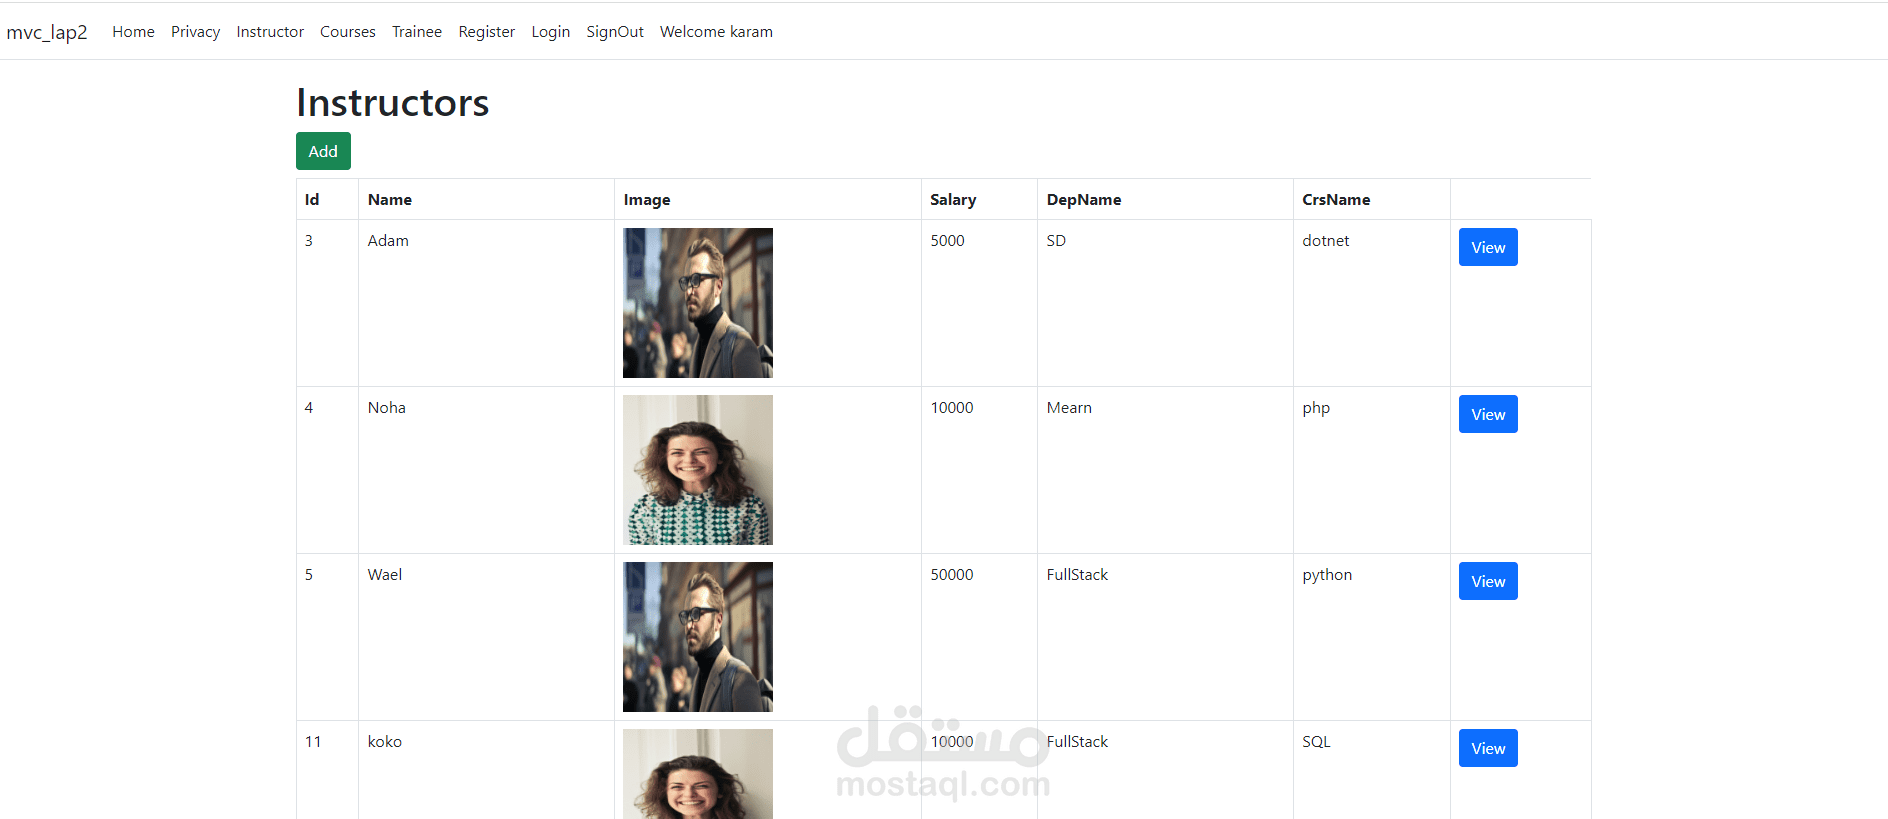This screenshot has height=819, width=1888.
Task: Navigate to Courses
Action: click(348, 32)
